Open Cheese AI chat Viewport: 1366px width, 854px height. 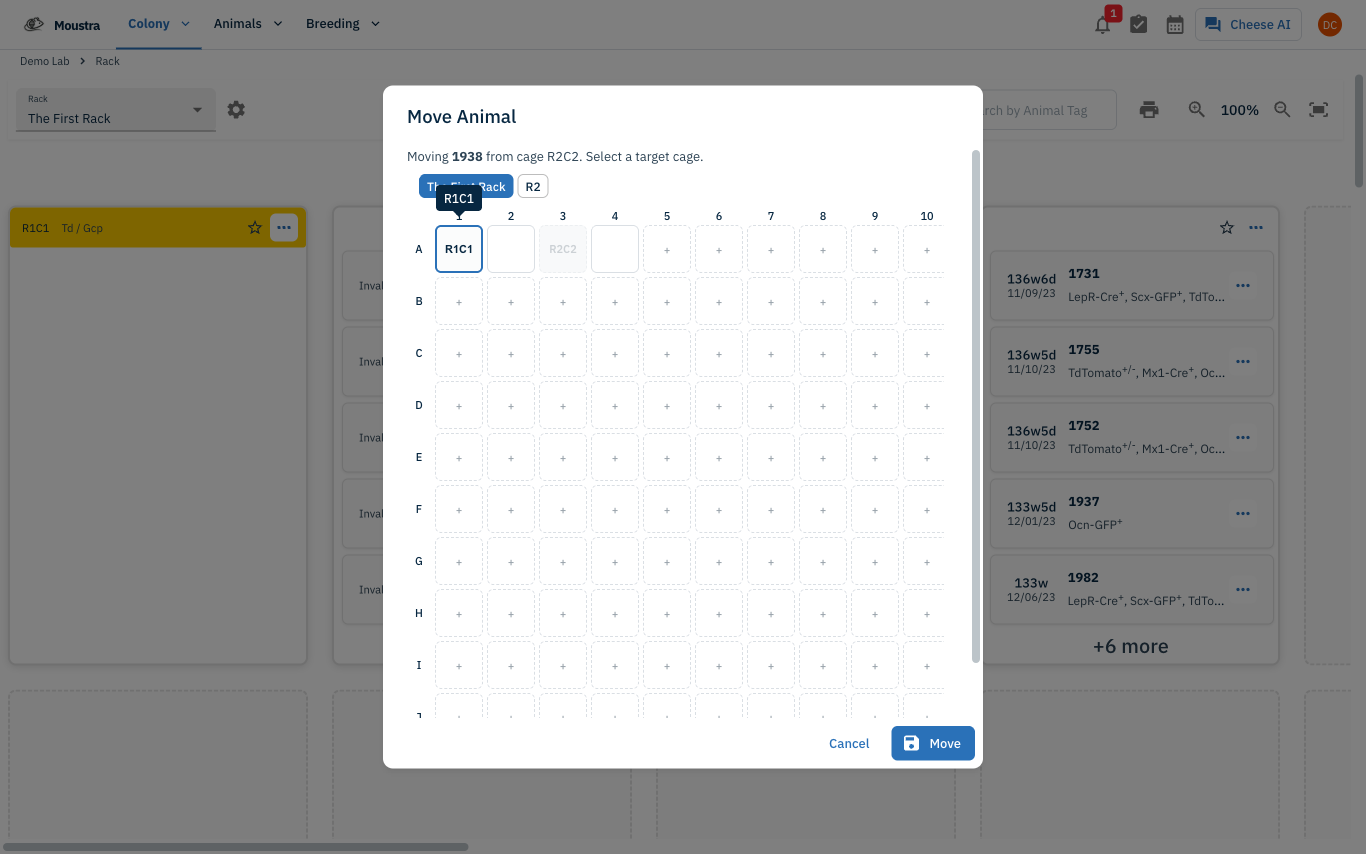click(1248, 25)
